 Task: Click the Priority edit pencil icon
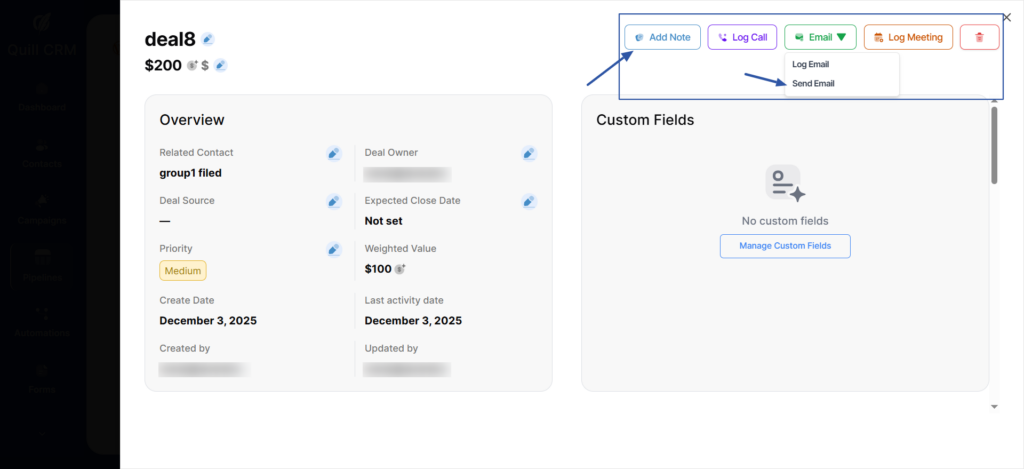pyautogui.click(x=334, y=249)
